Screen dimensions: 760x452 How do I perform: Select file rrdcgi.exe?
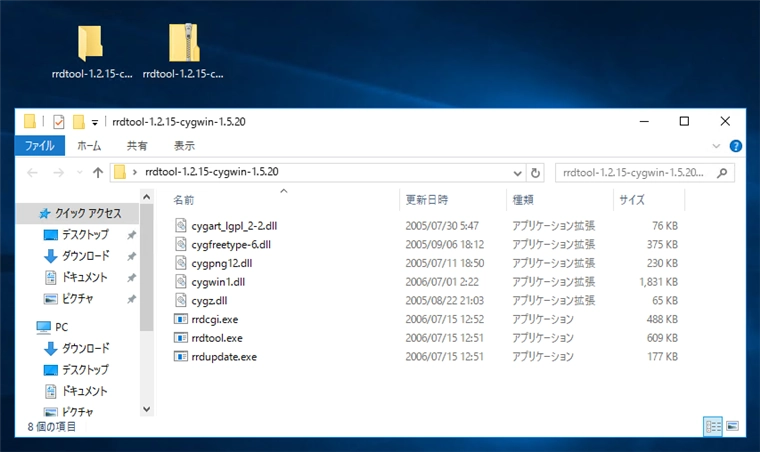coord(215,320)
